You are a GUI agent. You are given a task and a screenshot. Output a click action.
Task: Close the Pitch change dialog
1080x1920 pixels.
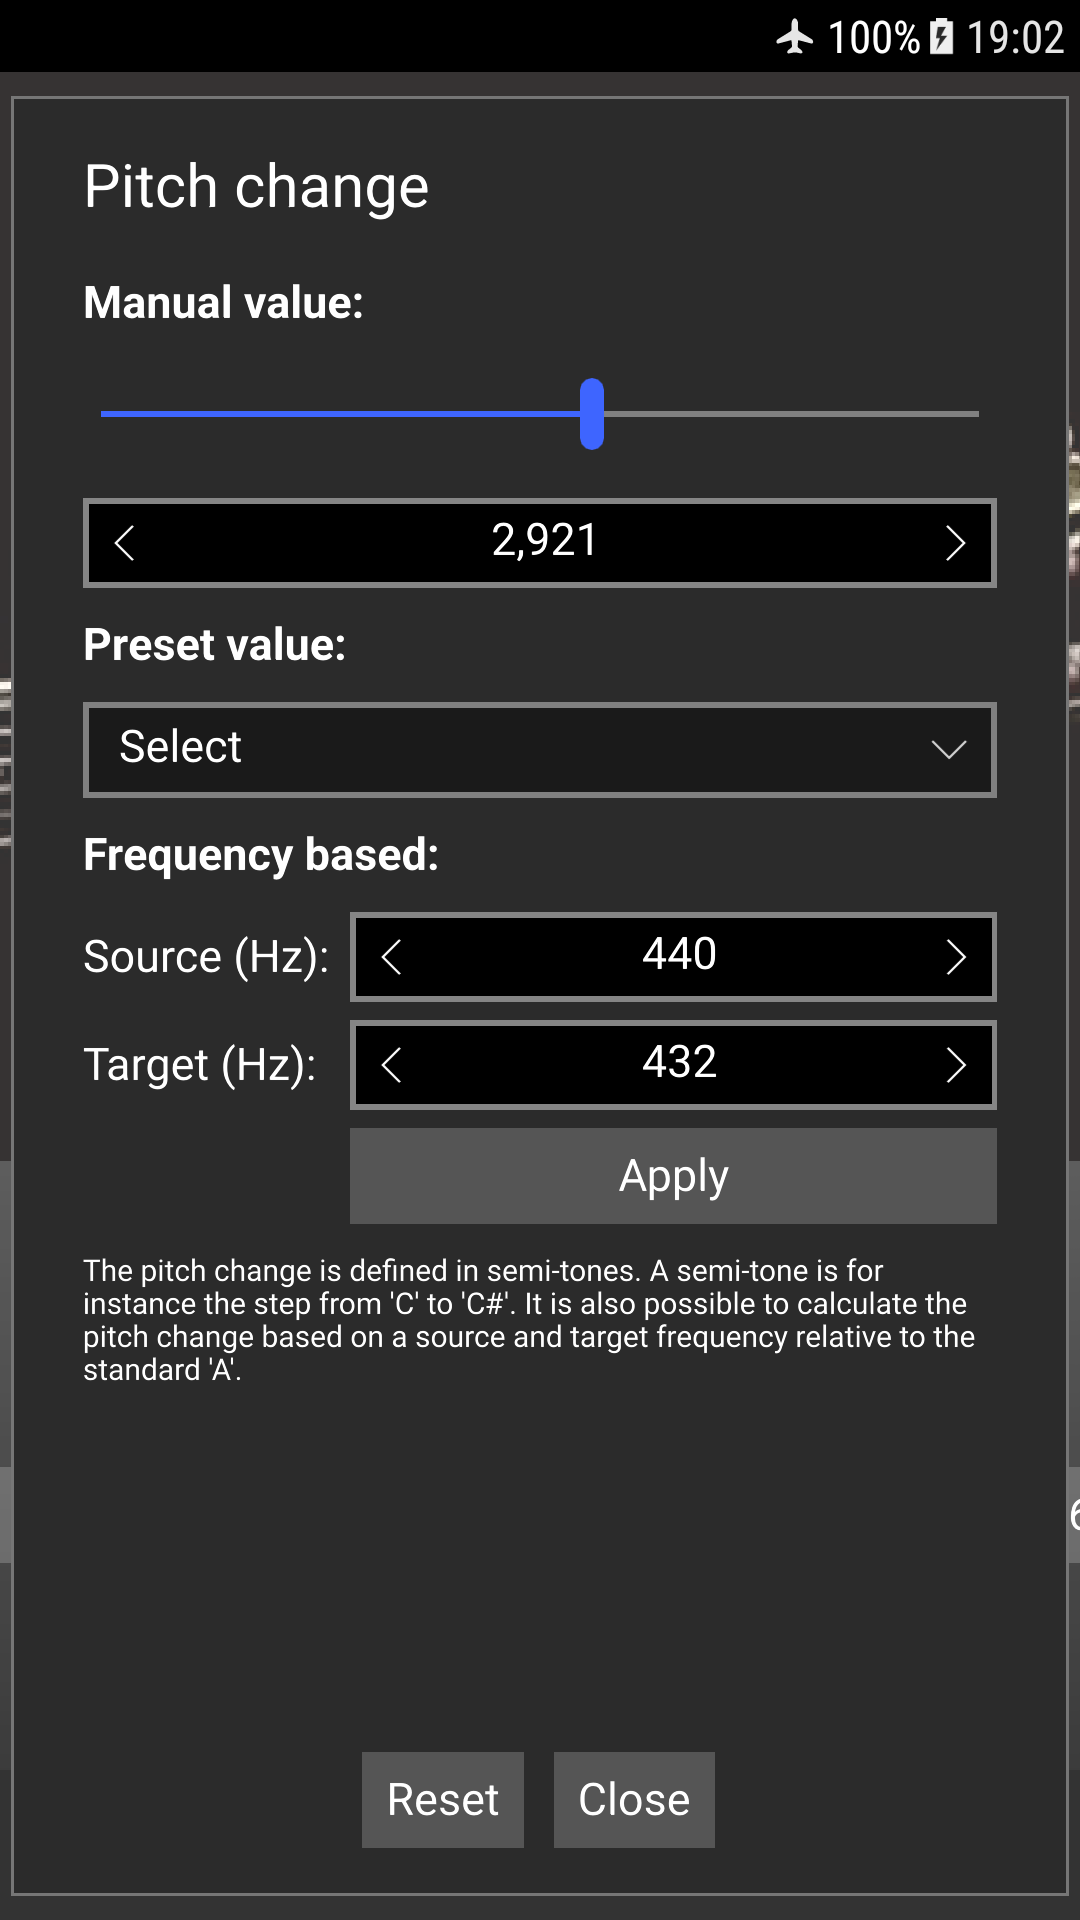click(x=634, y=1799)
